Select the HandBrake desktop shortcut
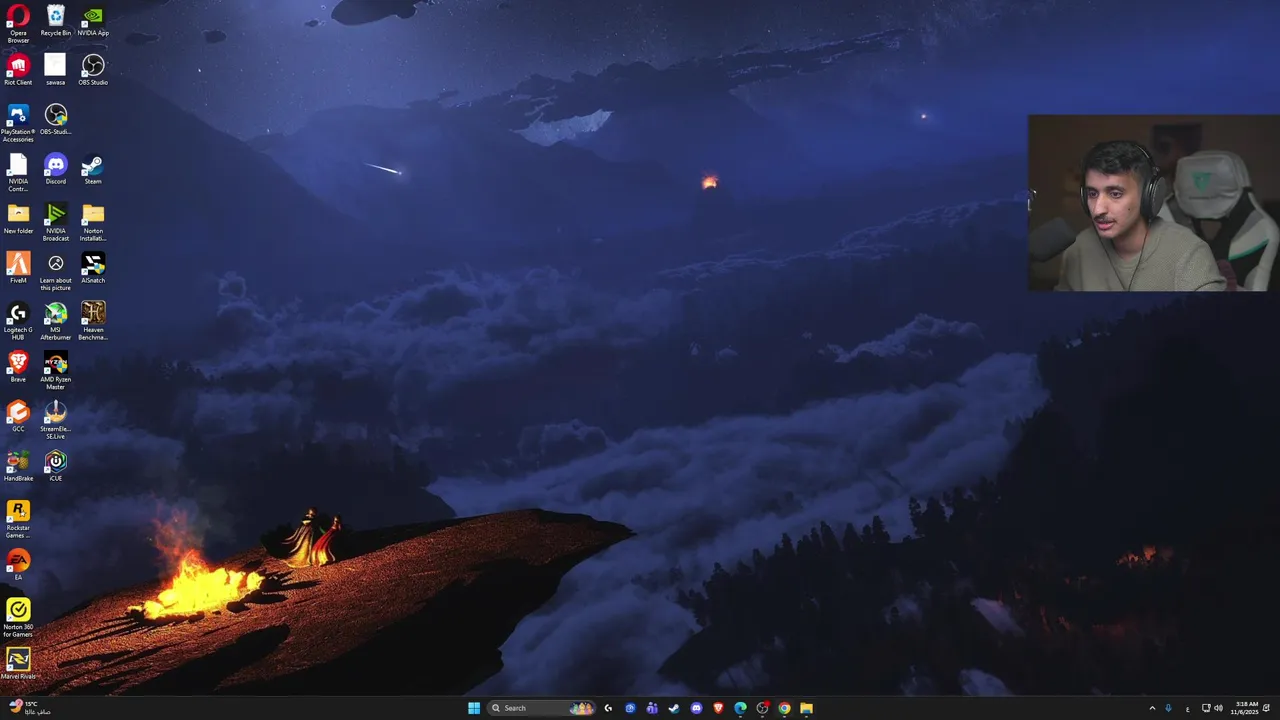This screenshot has width=1280, height=720. pos(18,466)
